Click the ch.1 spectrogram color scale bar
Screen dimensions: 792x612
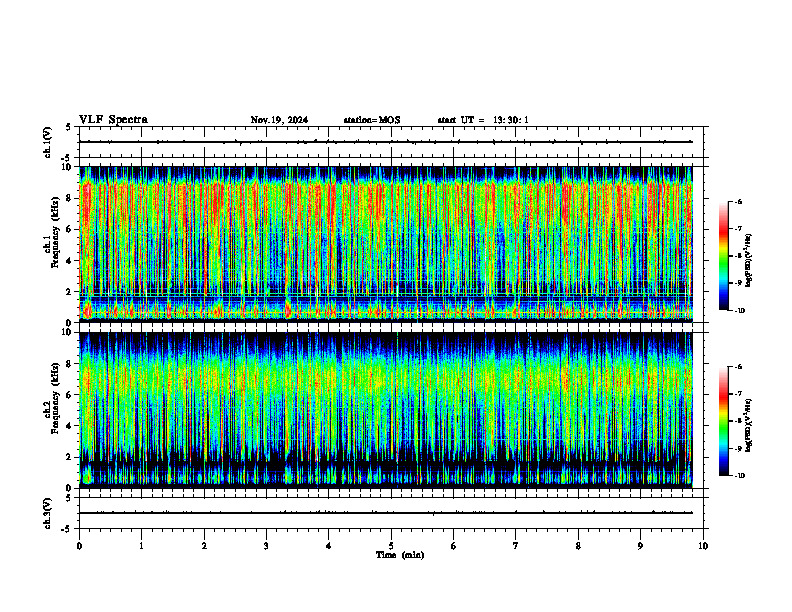(723, 256)
